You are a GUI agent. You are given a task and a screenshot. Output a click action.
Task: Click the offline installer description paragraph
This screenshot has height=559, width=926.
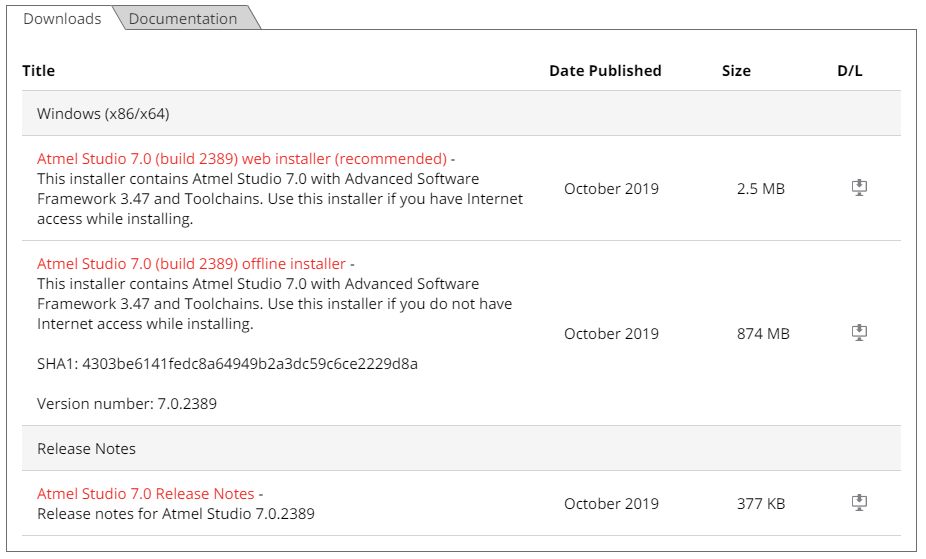pyautogui.click(x=275, y=304)
